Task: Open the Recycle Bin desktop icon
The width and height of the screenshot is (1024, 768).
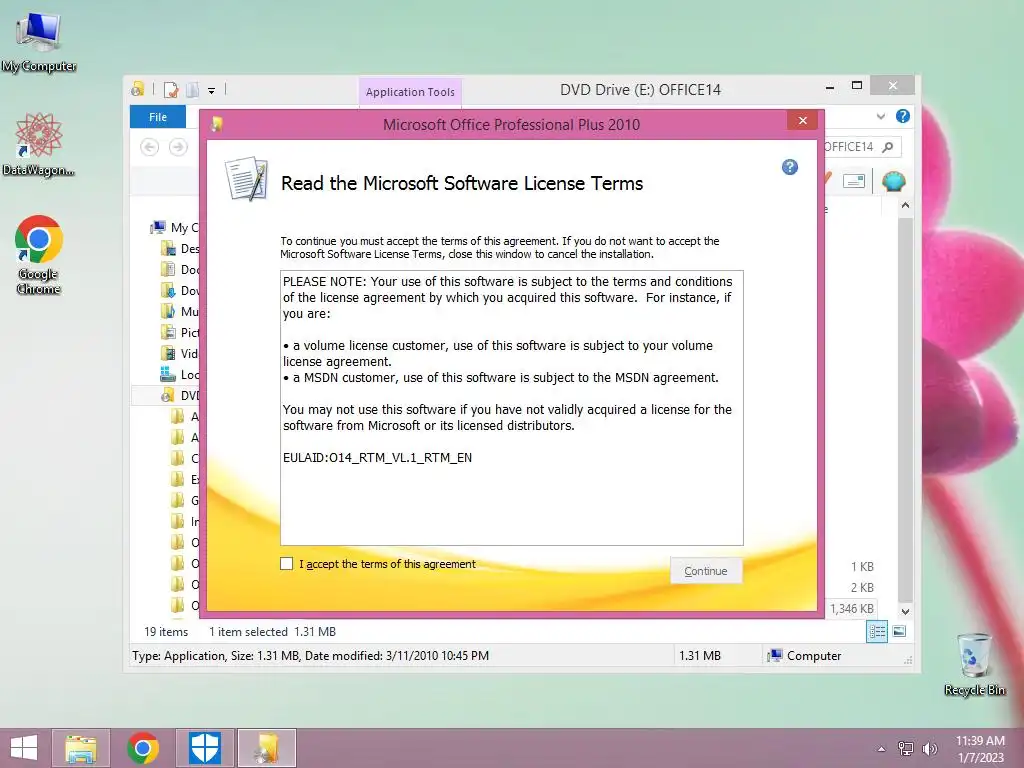Action: [x=974, y=664]
